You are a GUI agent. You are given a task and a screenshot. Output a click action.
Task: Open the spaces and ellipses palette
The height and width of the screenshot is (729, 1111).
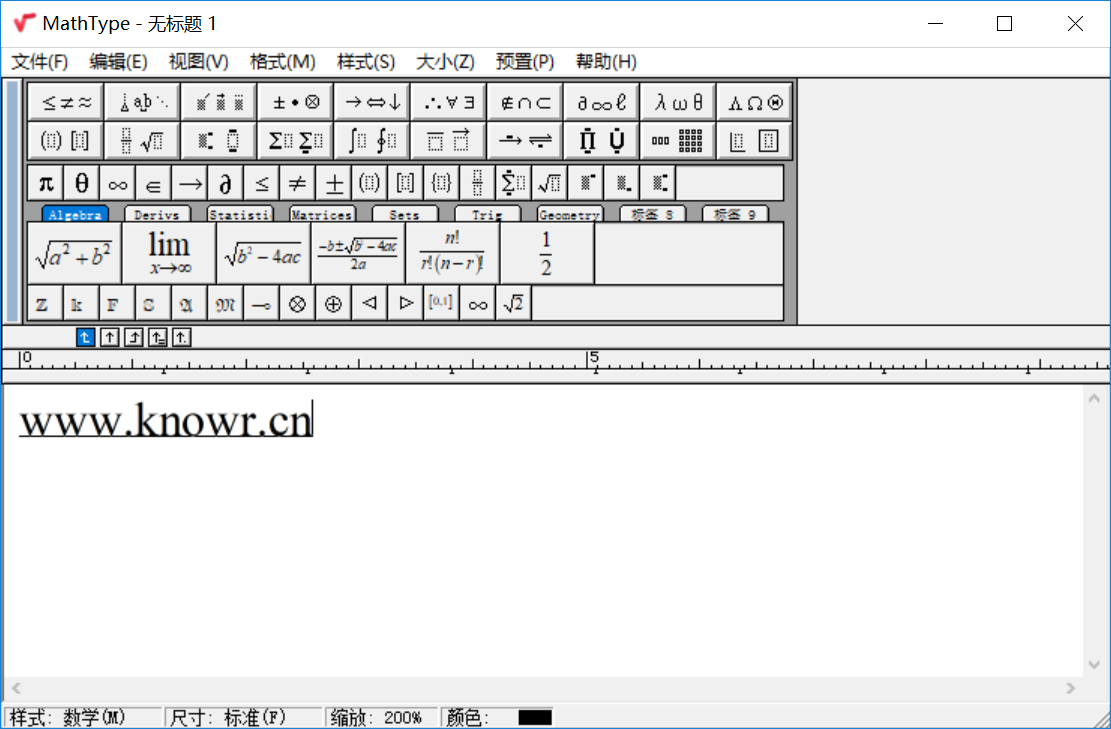[x=142, y=102]
